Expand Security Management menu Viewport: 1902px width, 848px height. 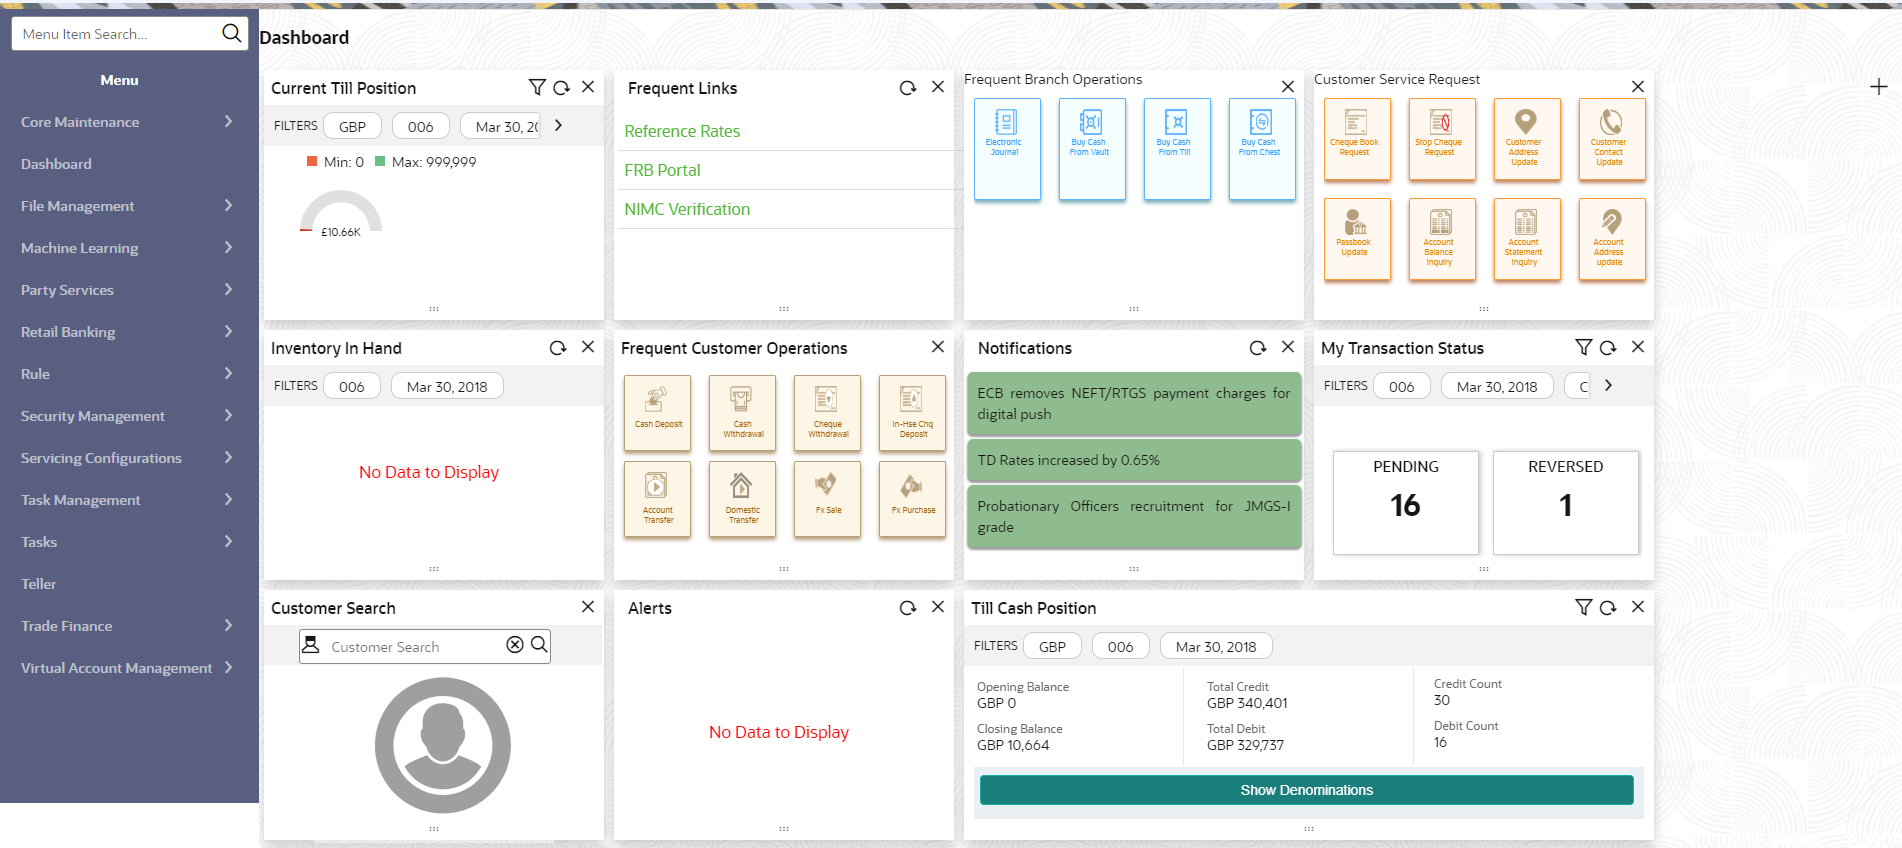[x=228, y=415]
